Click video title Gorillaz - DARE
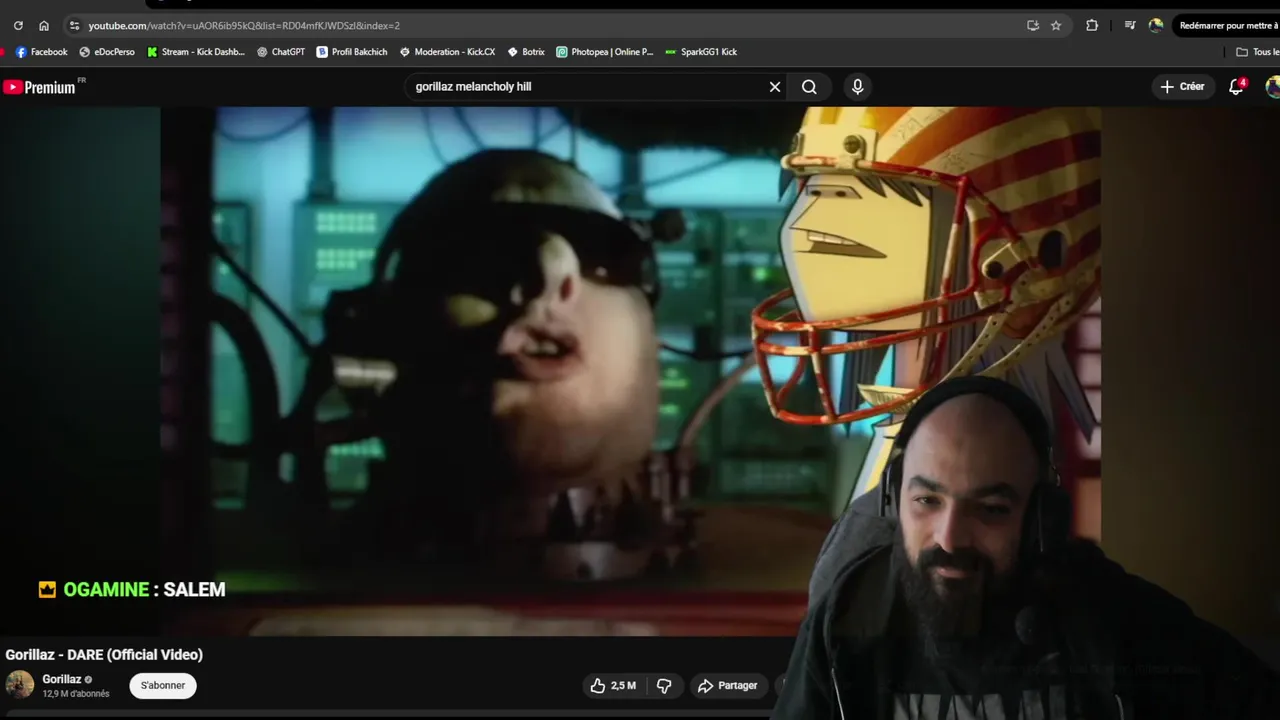 pyautogui.click(x=104, y=655)
